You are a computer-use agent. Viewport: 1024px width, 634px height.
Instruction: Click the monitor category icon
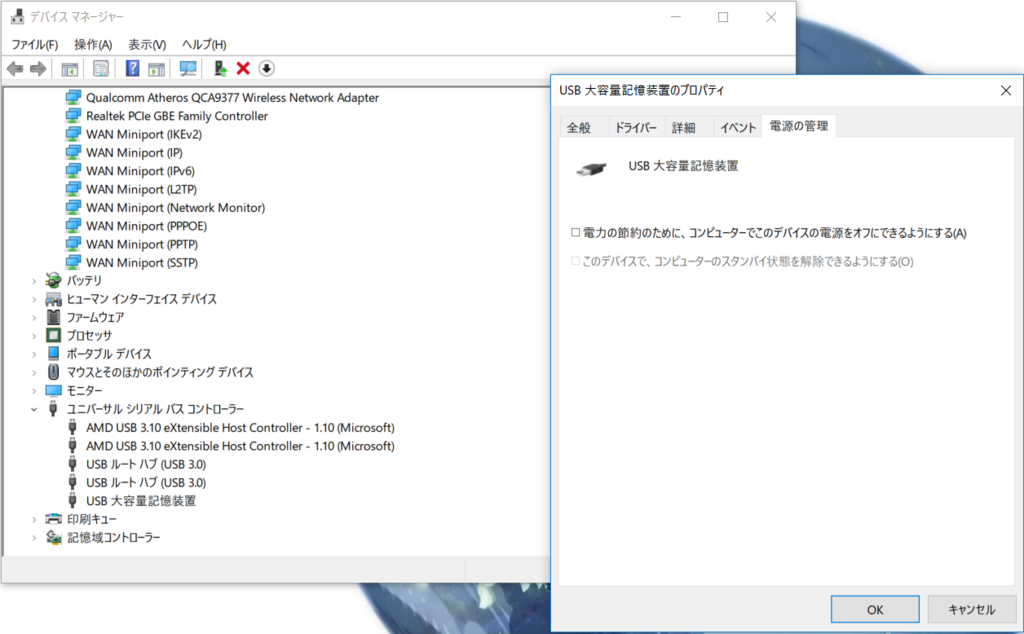pyautogui.click(x=53, y=390)
